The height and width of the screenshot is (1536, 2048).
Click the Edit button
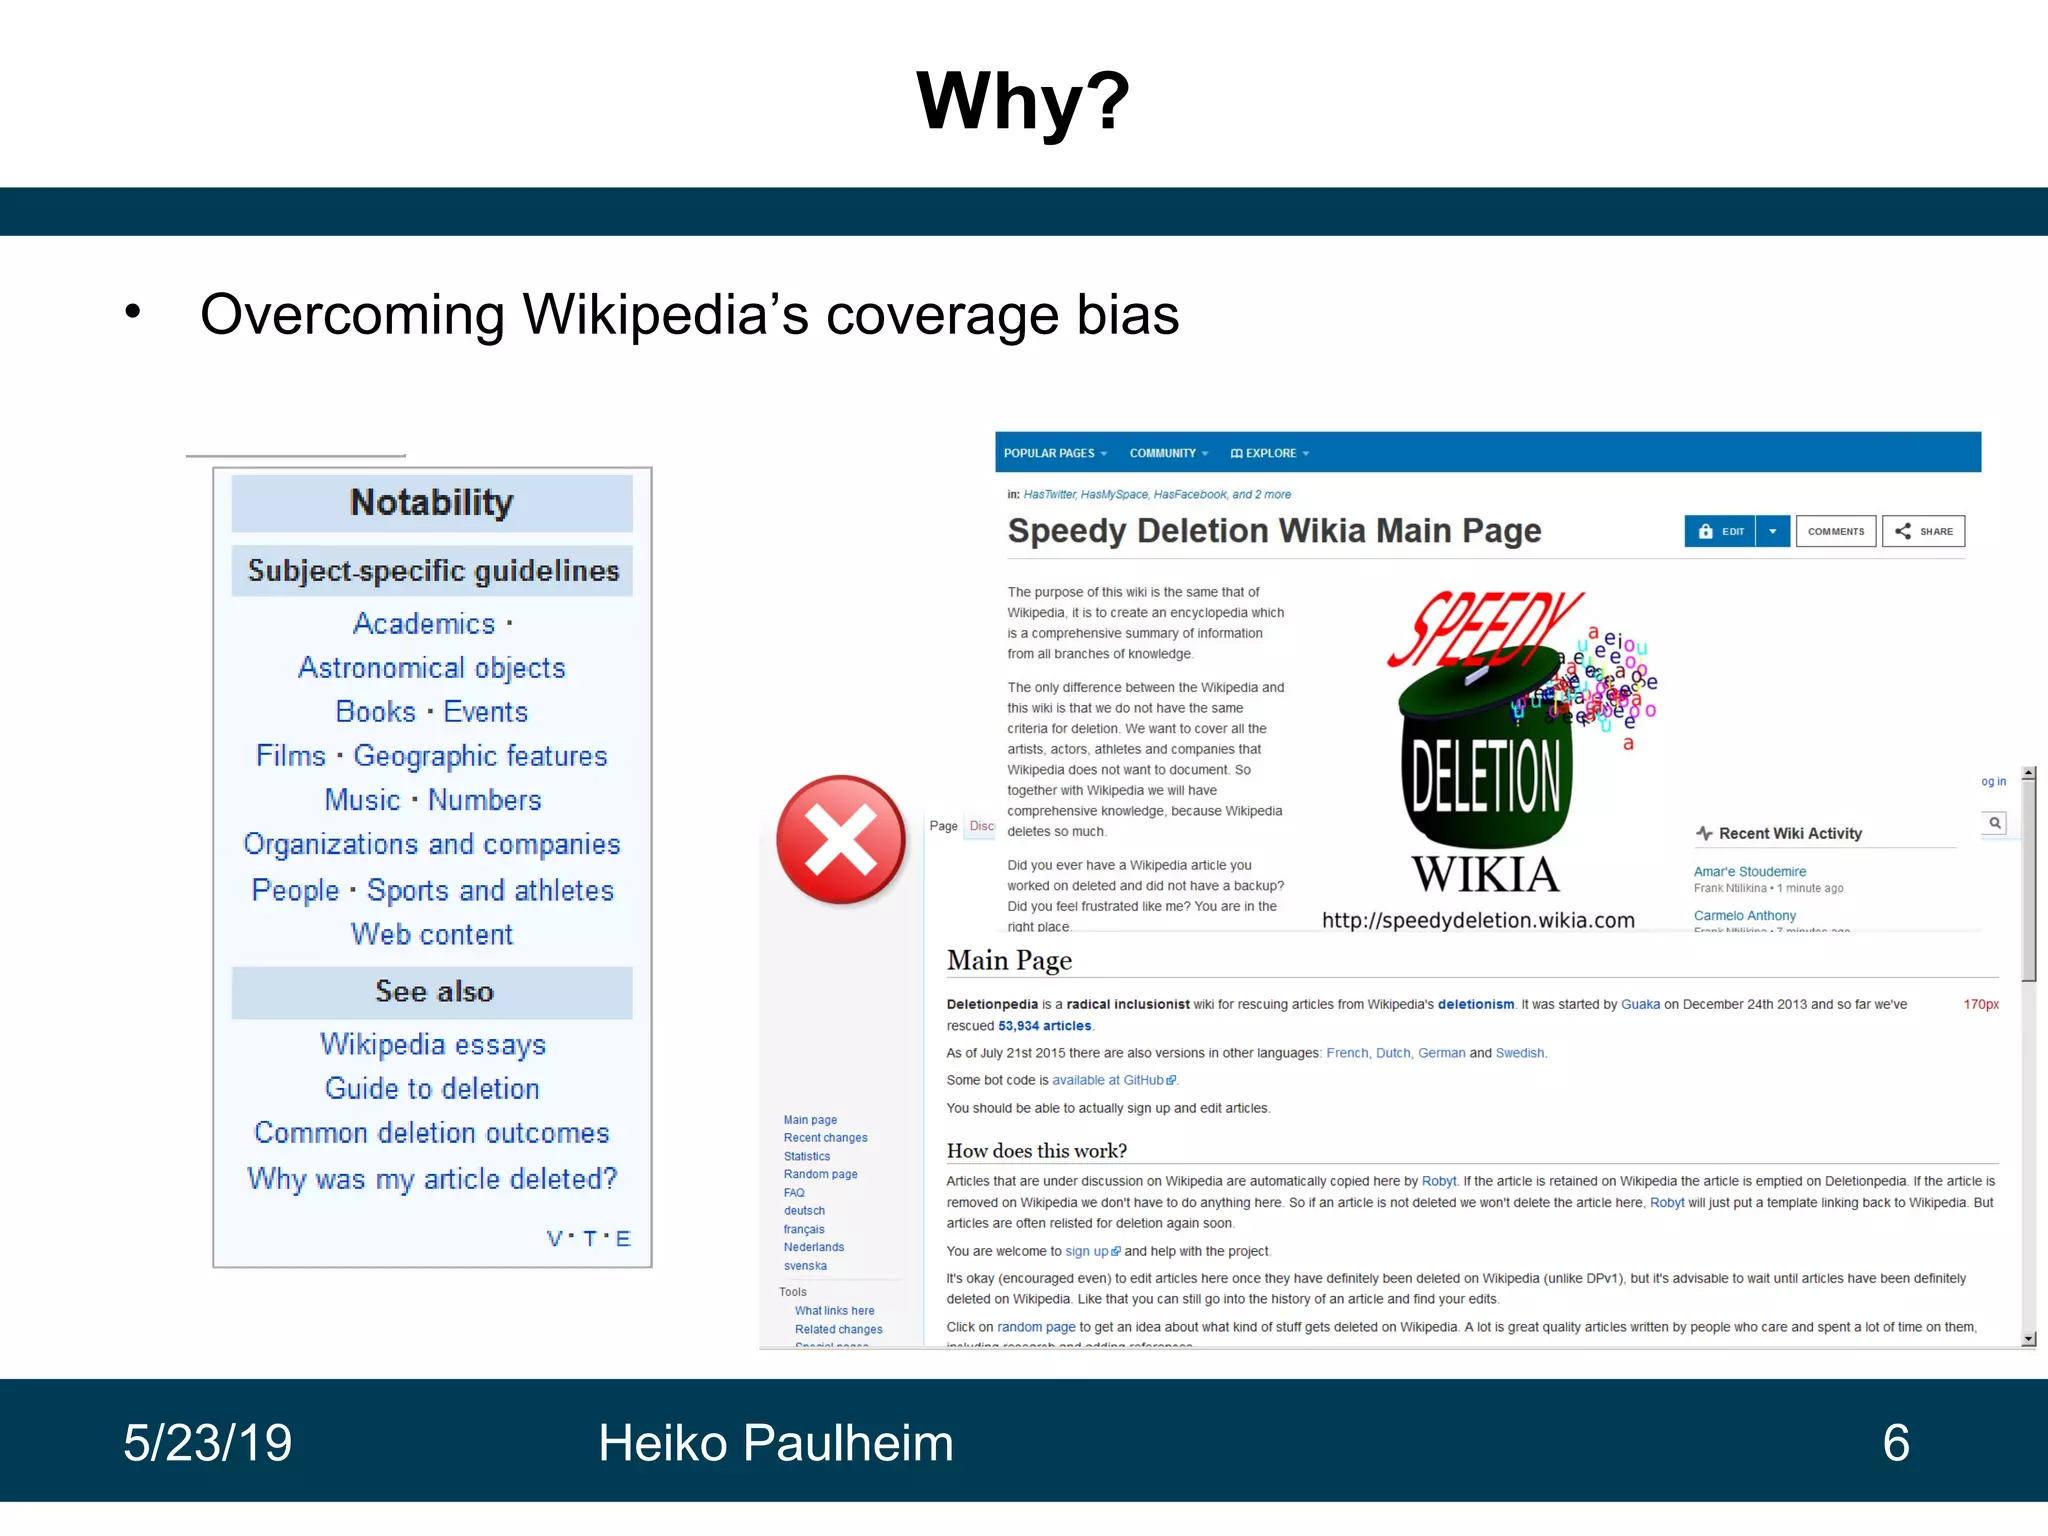pyautogui.click(x=1720, y=531)
